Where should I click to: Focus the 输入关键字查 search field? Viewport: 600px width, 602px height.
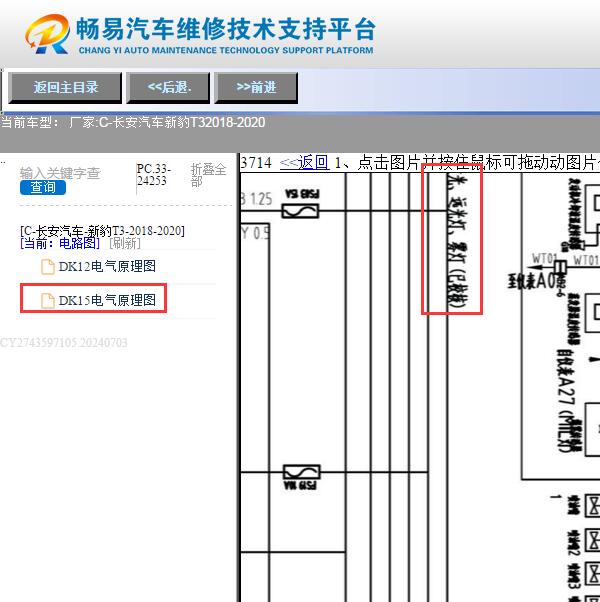(x=60, y=173)
